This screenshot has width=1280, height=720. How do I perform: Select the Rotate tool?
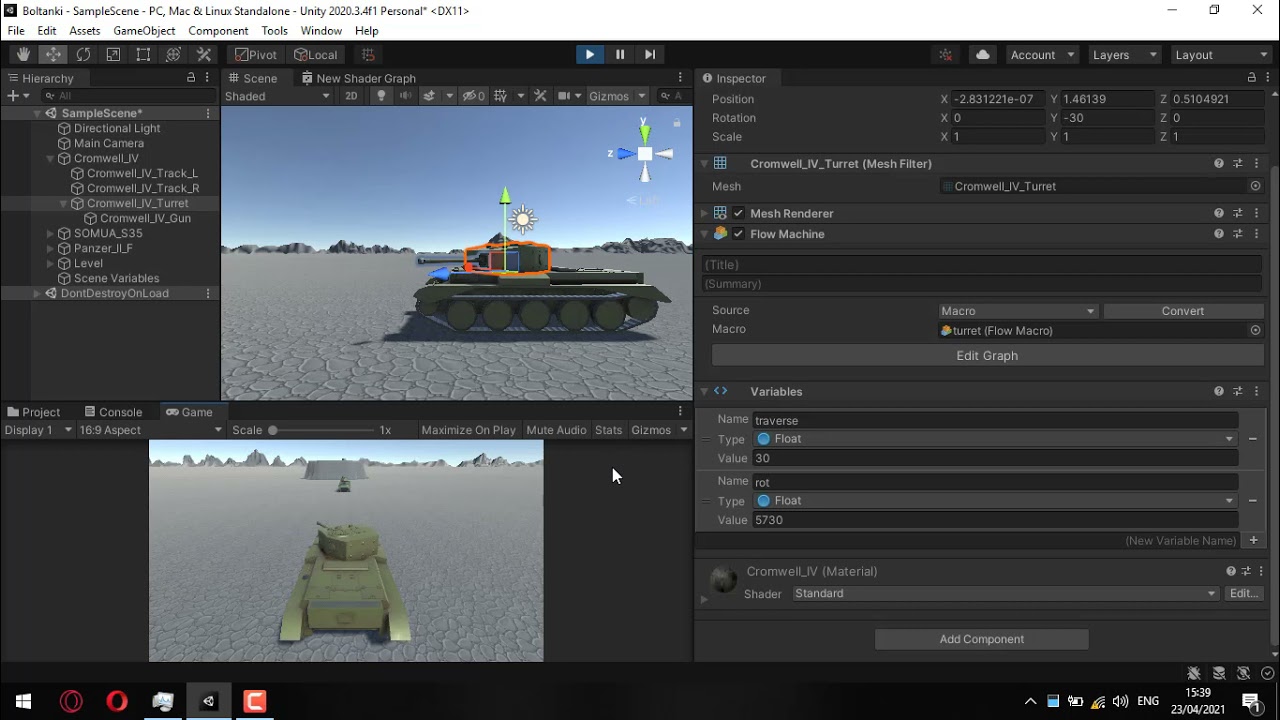point(83,55)
